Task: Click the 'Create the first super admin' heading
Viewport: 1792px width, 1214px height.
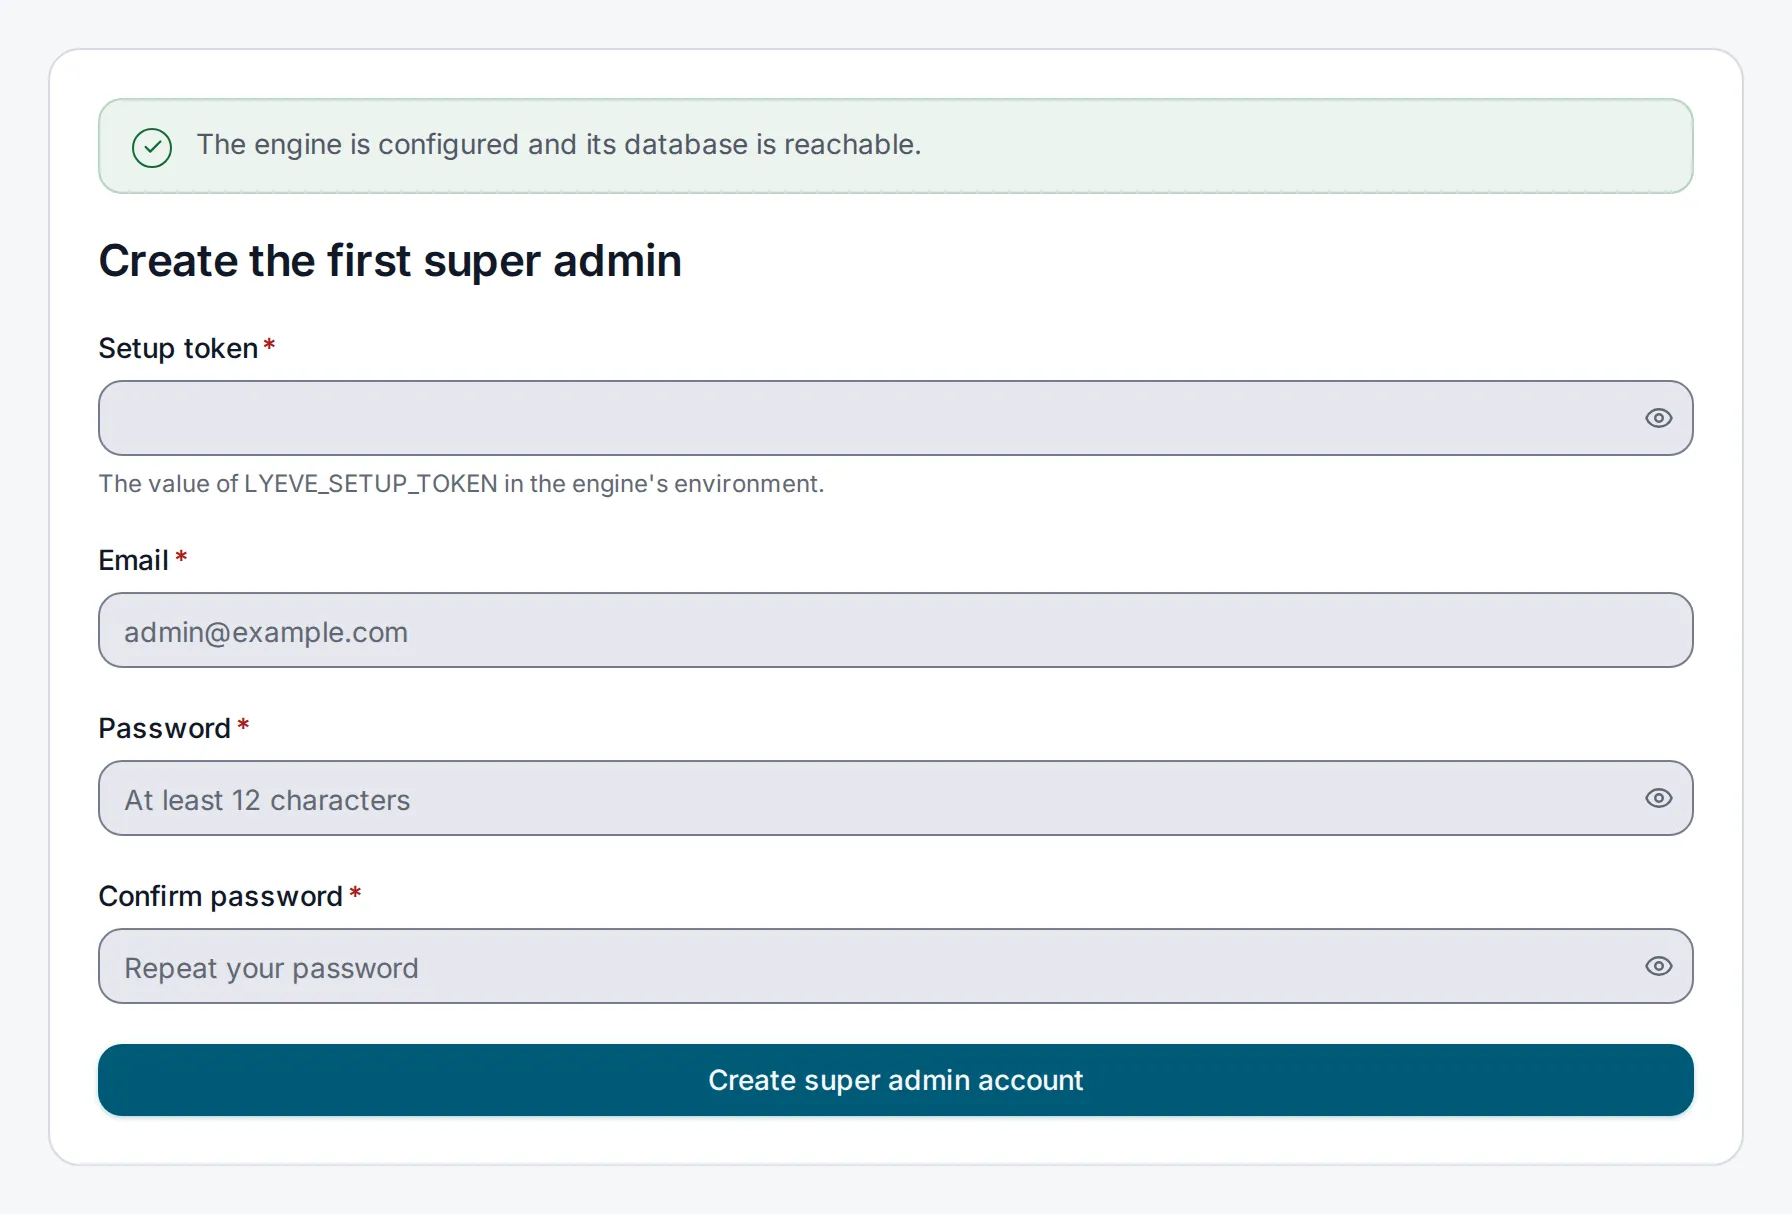Action: click(x=390, y=261)
